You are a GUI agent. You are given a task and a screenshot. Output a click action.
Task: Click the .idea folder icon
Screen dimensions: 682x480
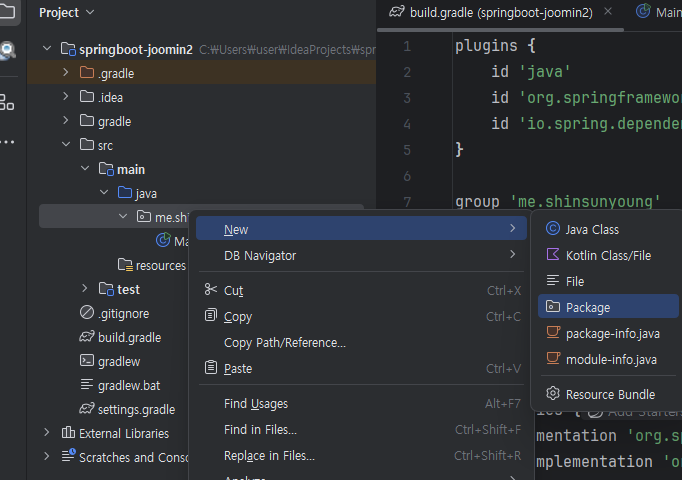point(87,96)
